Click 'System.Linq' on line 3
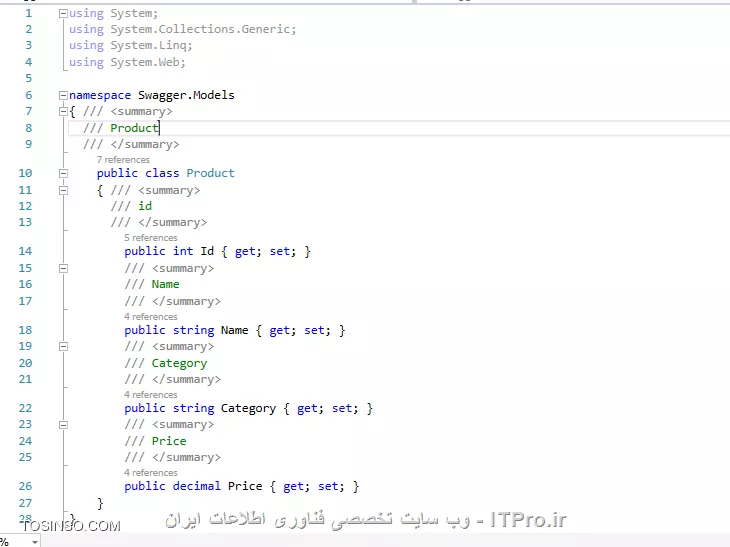730x547 pixels. (148, 46)
